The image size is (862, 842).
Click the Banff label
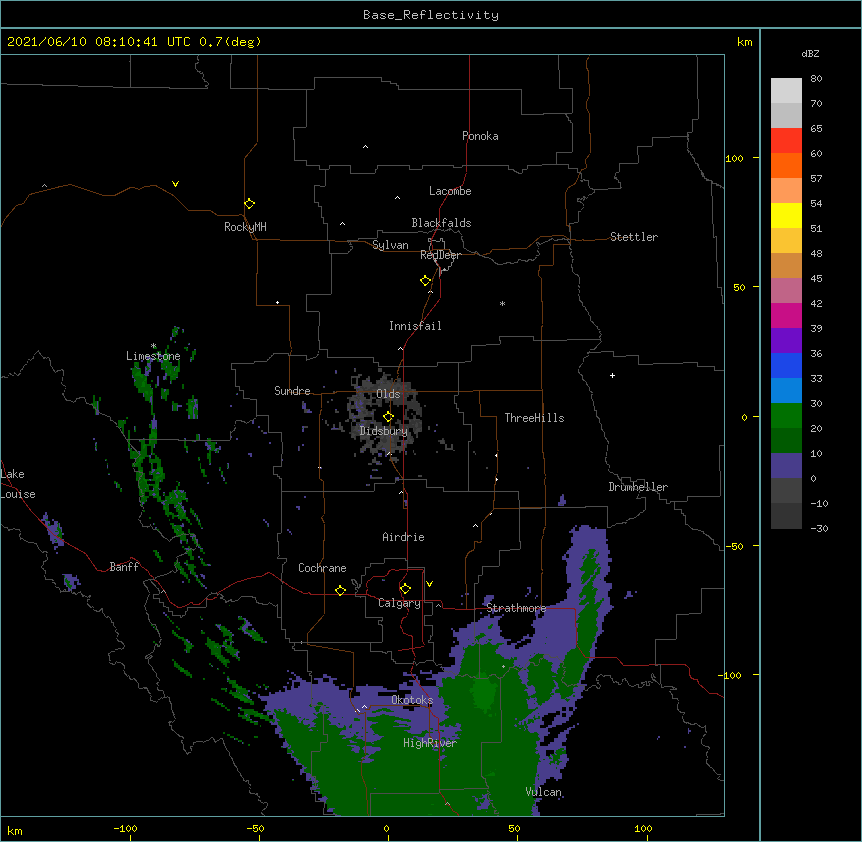[124, 567]
